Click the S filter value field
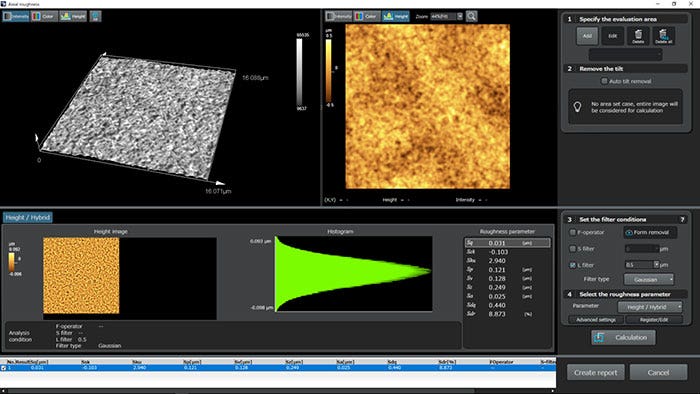This screenshot has width=700, height=394. coord(642,249)
